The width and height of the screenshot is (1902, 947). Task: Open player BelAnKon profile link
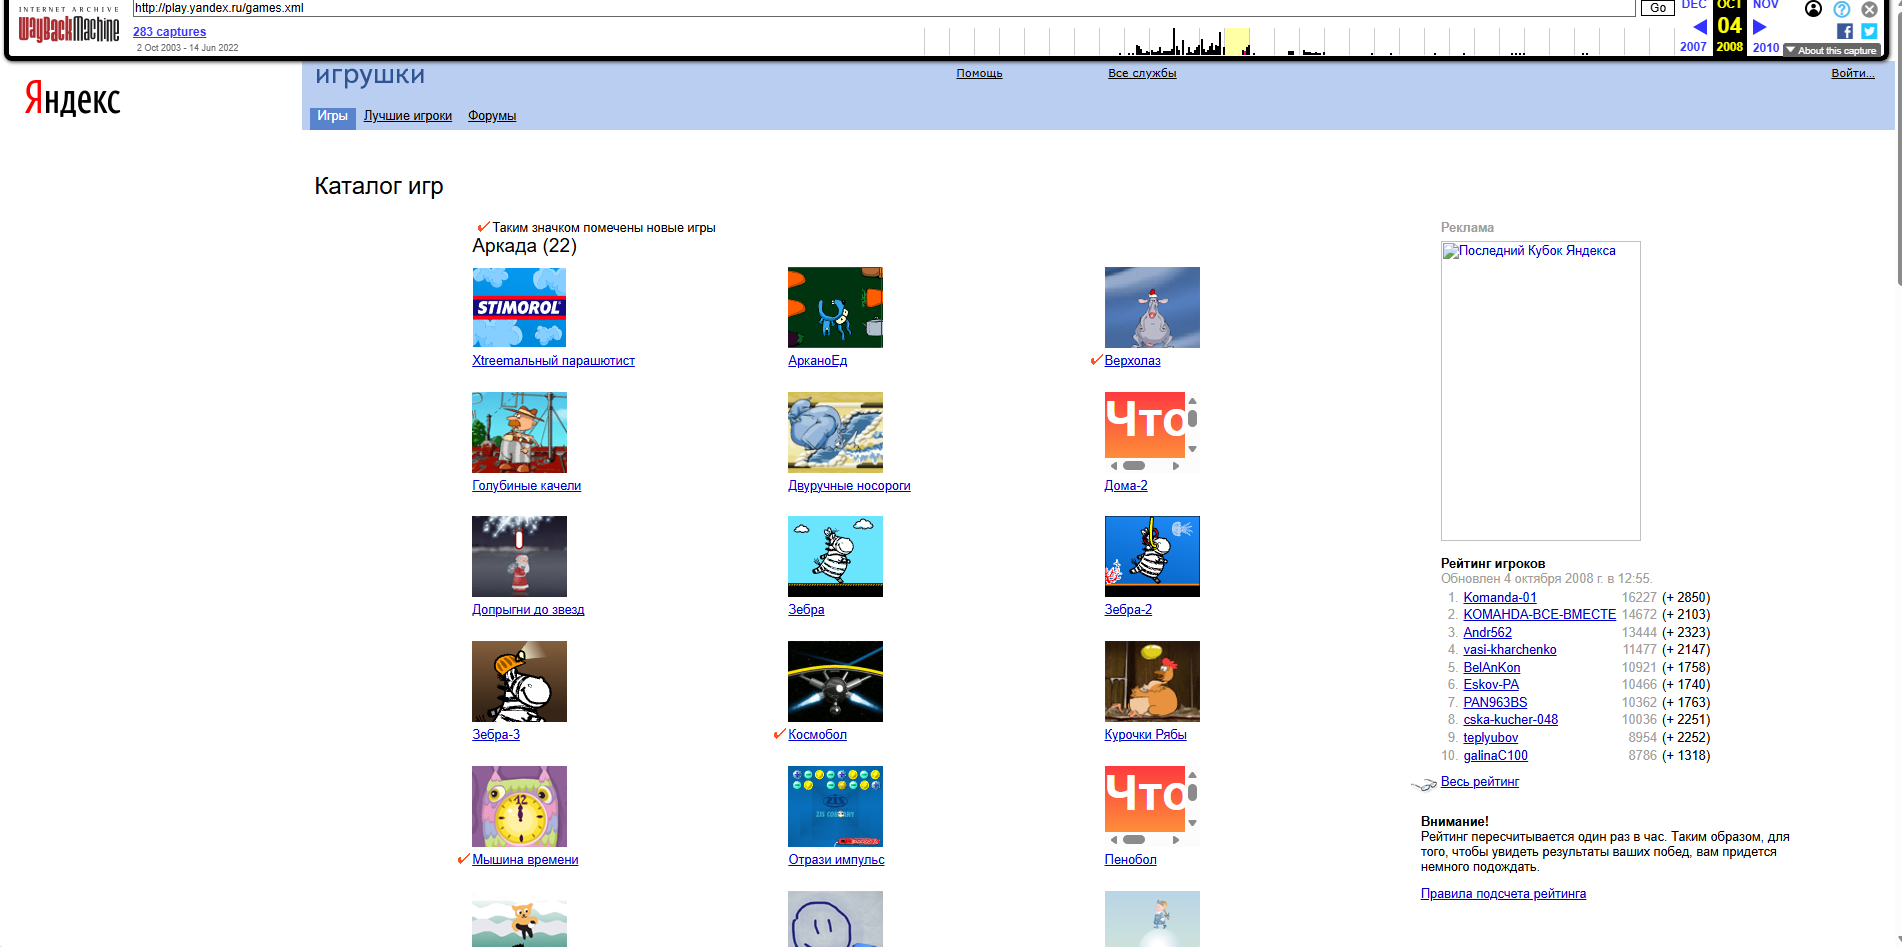1492,668
